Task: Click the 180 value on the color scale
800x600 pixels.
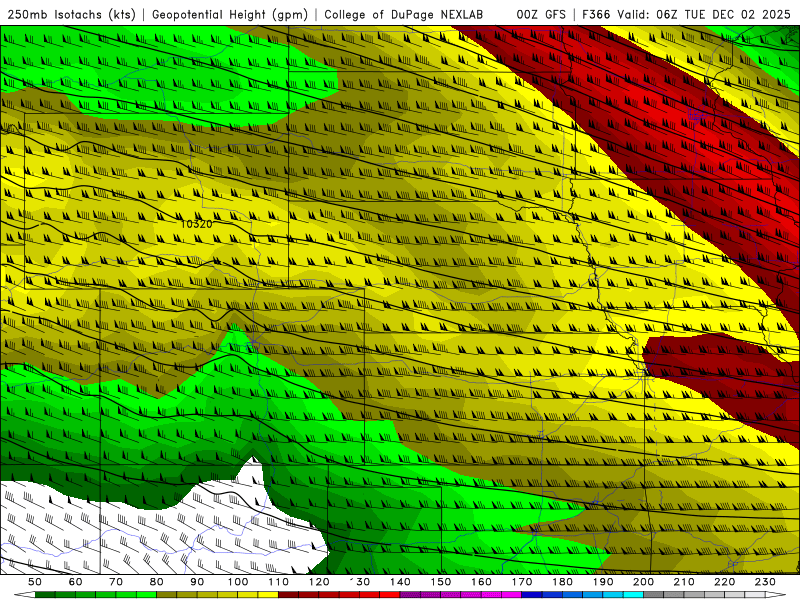Action: (562, 582)
